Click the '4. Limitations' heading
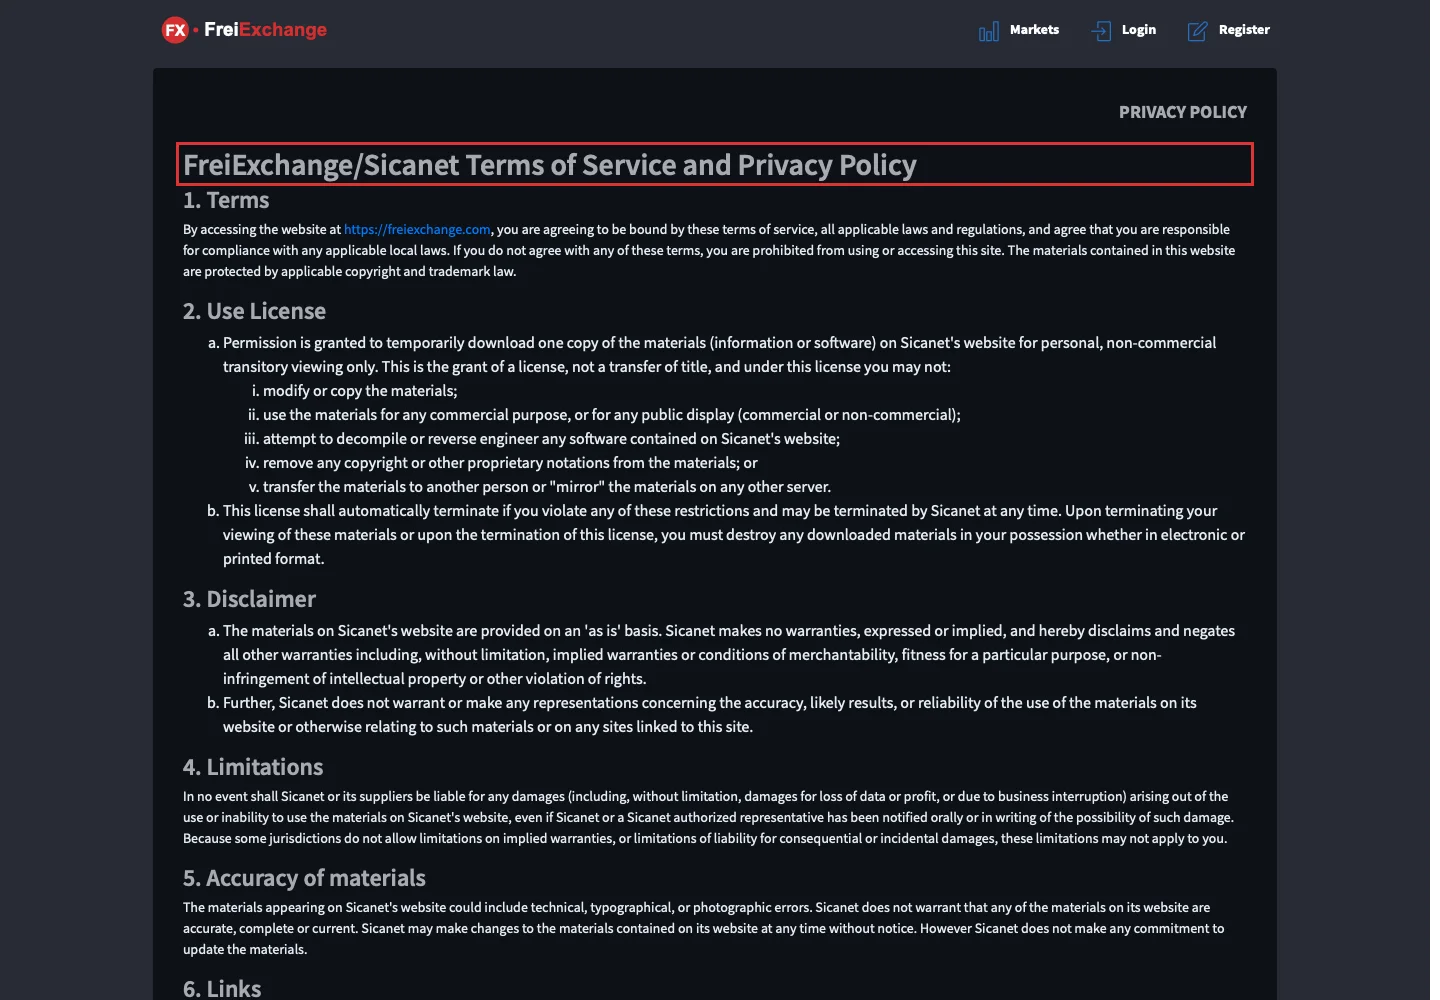Viewport: 1440px width, 1000px height. (253, 767)
